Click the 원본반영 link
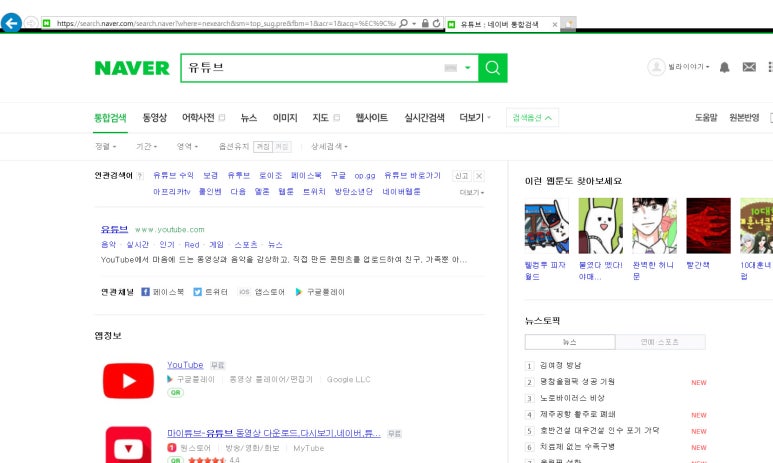The image size is (773, 463). click(744, 117)
